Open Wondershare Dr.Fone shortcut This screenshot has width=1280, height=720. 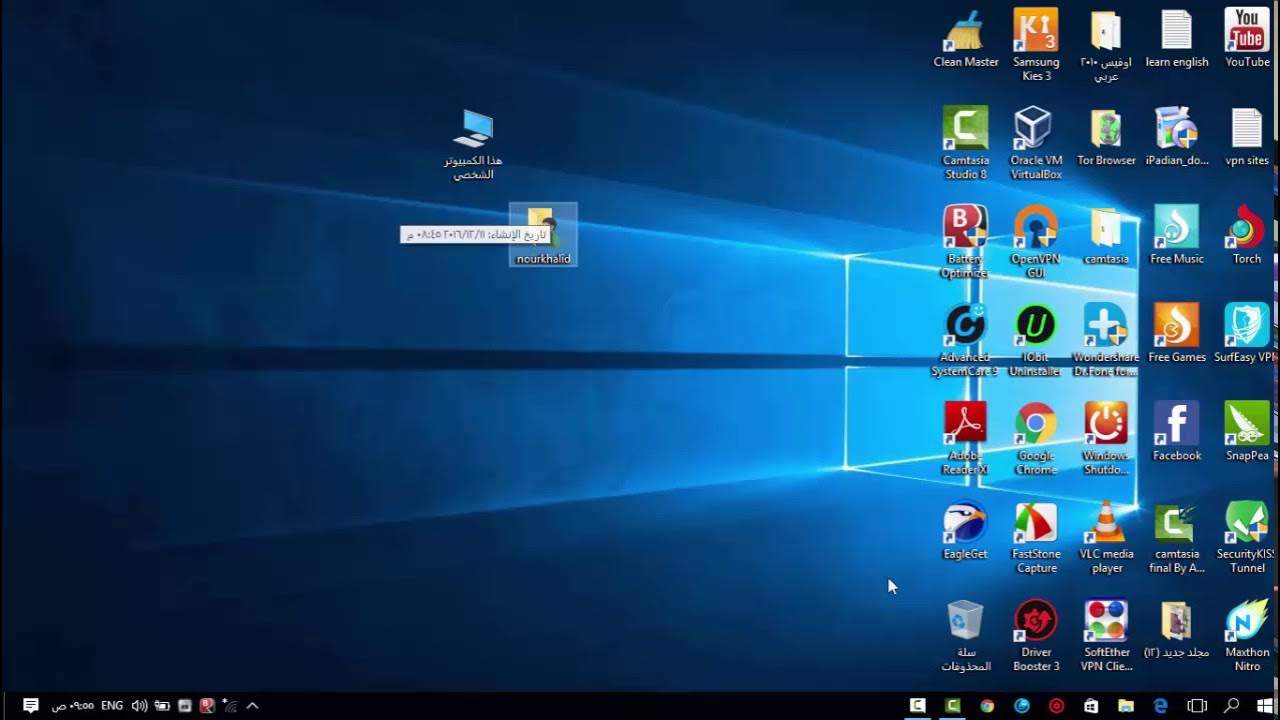(x=1106, y=340)
